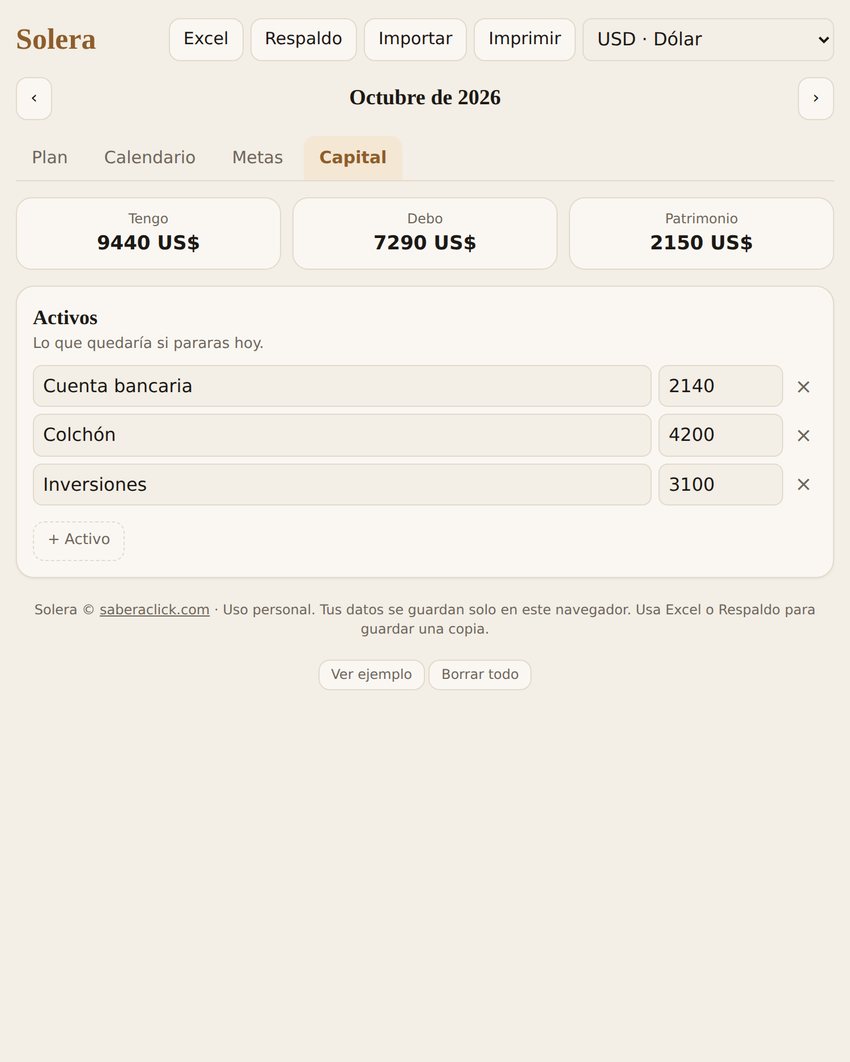This screenshot has height=1062, width=850.
Task: Delete the Colchón asset row
Action: pyautogui.click(x=803, y=436)
